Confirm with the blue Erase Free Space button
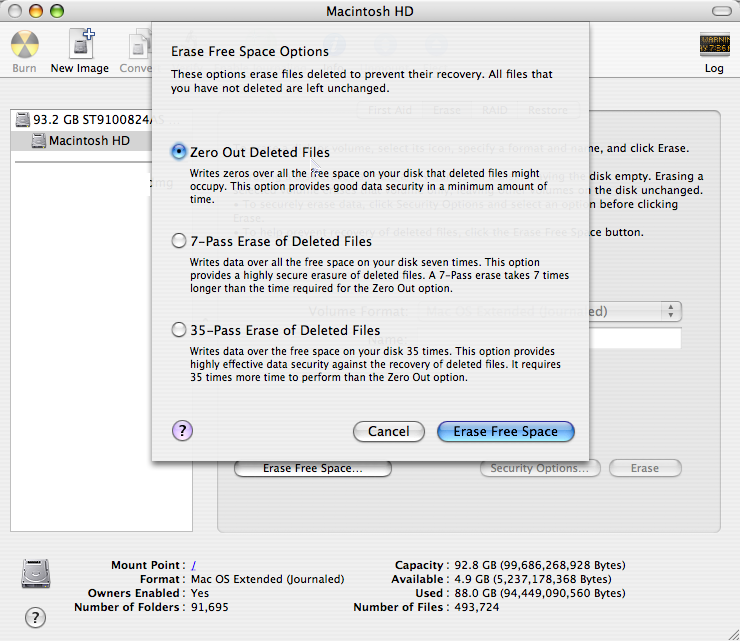 (505, 431)
